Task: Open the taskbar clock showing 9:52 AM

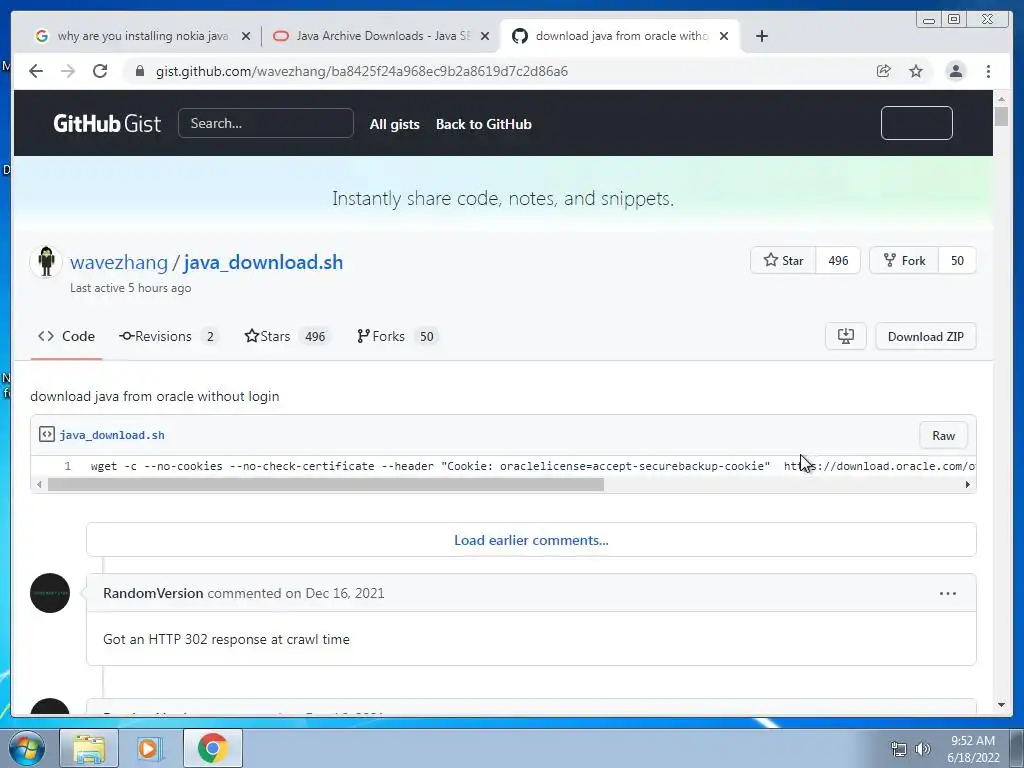Action: click(973, 749)
